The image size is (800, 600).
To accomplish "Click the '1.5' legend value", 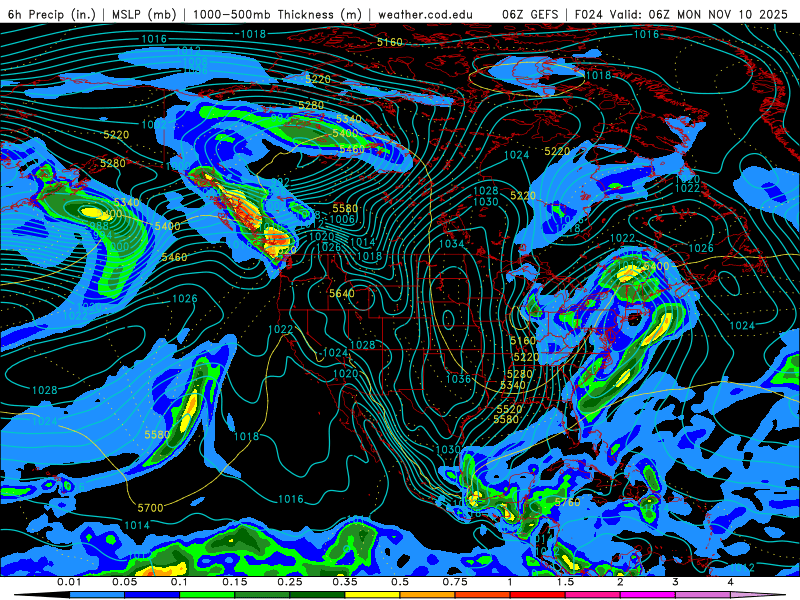I will 565,582.
